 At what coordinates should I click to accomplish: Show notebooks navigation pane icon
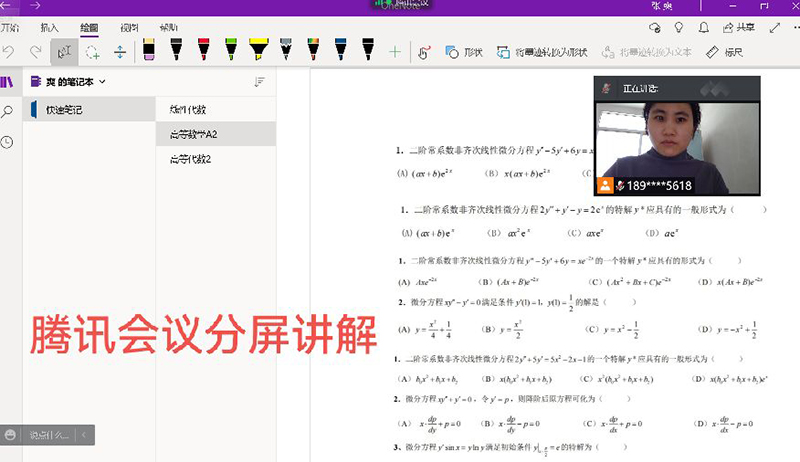(7, 82)
